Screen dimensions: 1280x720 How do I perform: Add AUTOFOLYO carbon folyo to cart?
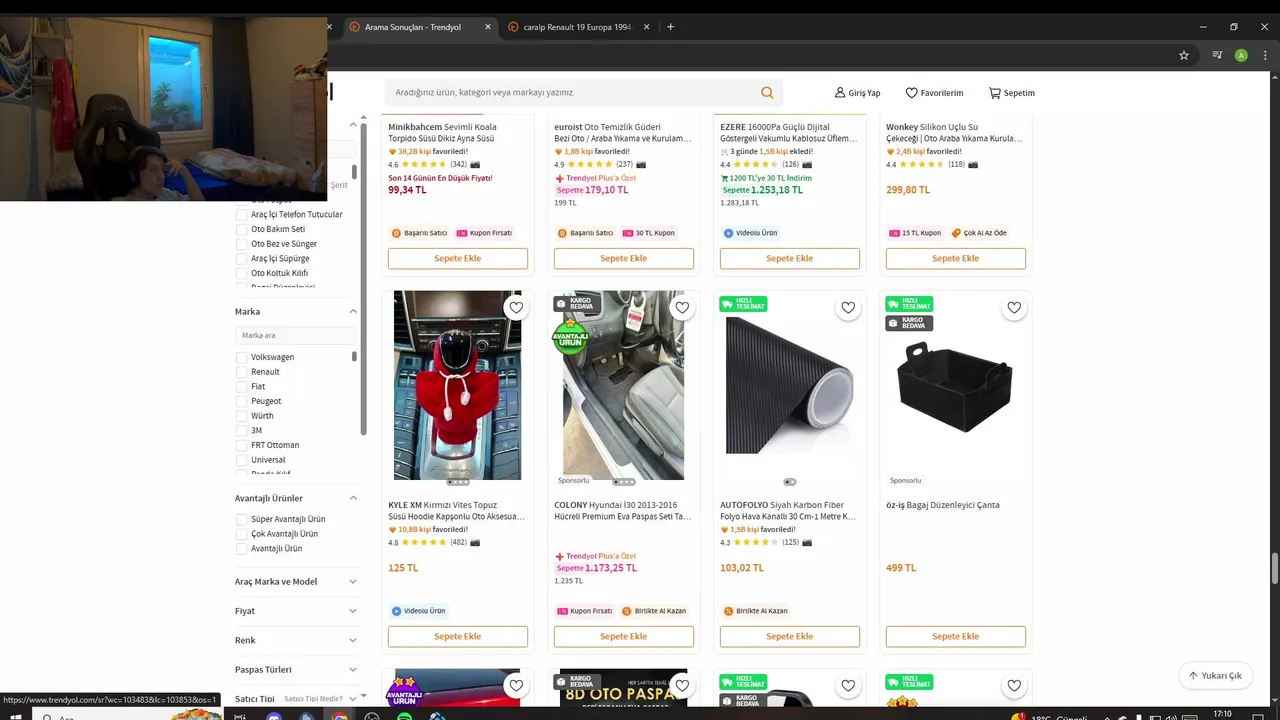pyautogui.click(x=789, y=636)
